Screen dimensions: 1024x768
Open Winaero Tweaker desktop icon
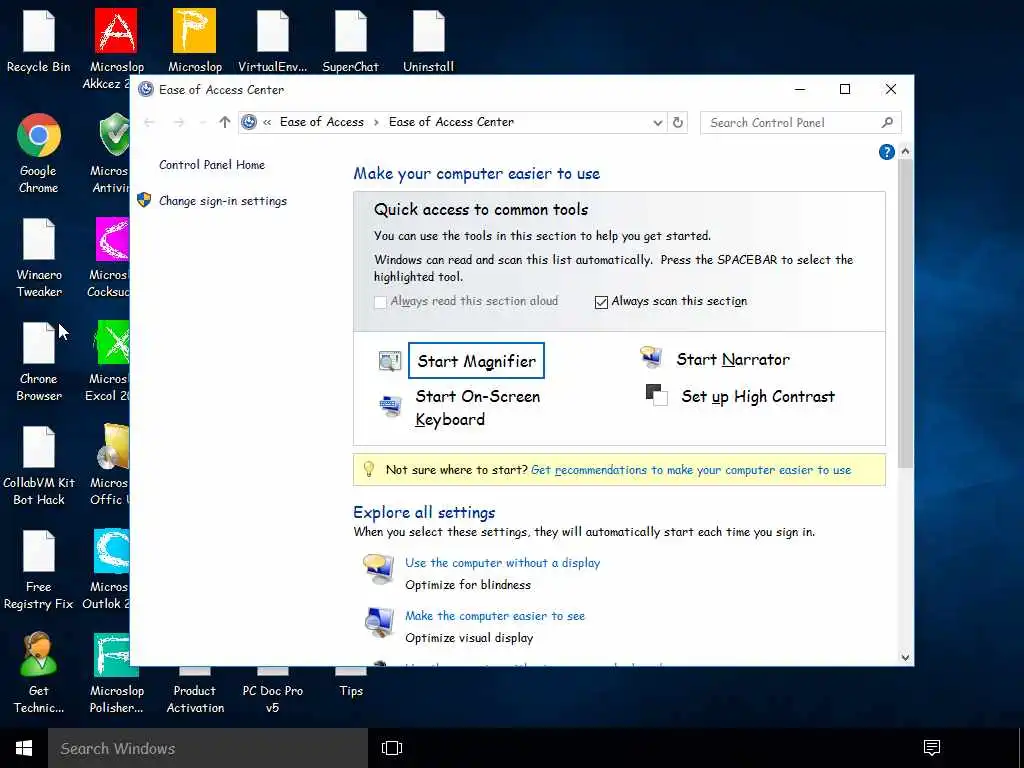39,258
